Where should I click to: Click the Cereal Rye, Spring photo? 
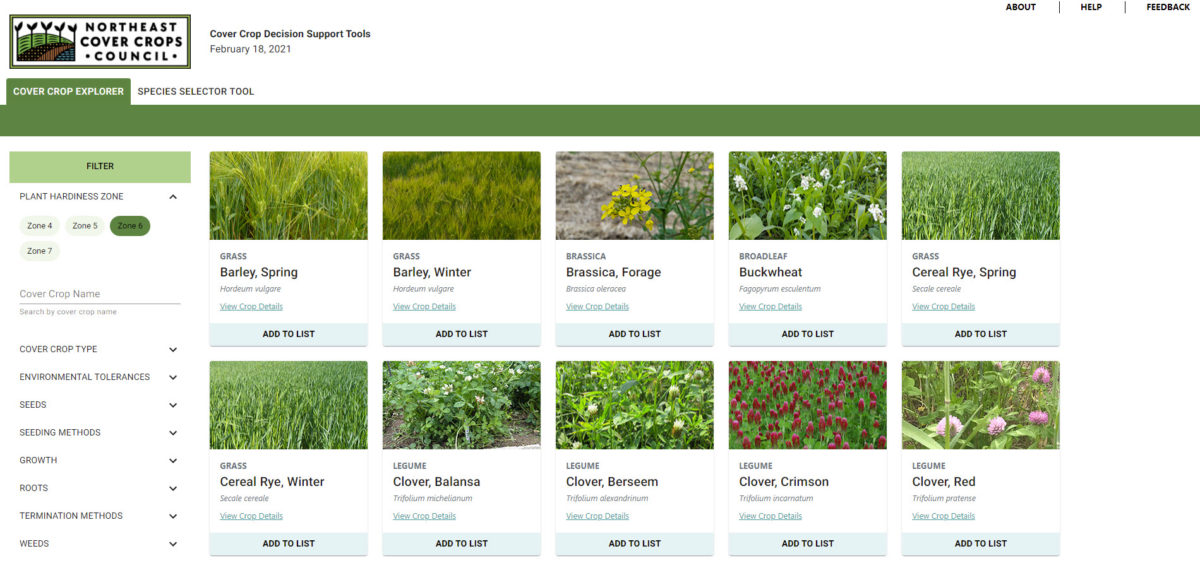[981, 196]
